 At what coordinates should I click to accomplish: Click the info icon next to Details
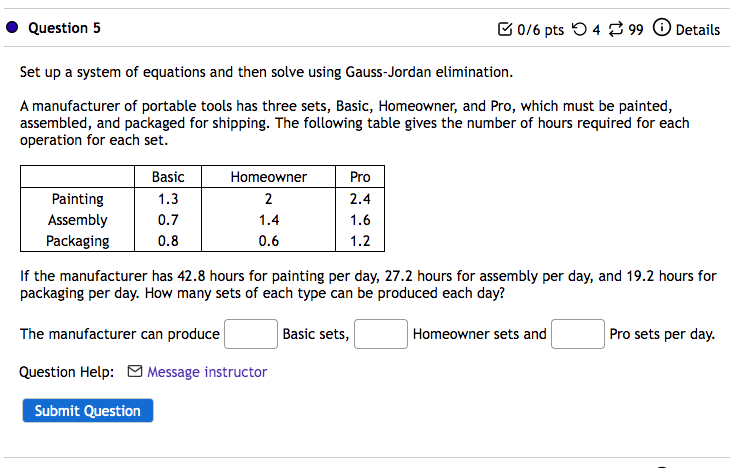pyautogui.click(x=662, y=29)
